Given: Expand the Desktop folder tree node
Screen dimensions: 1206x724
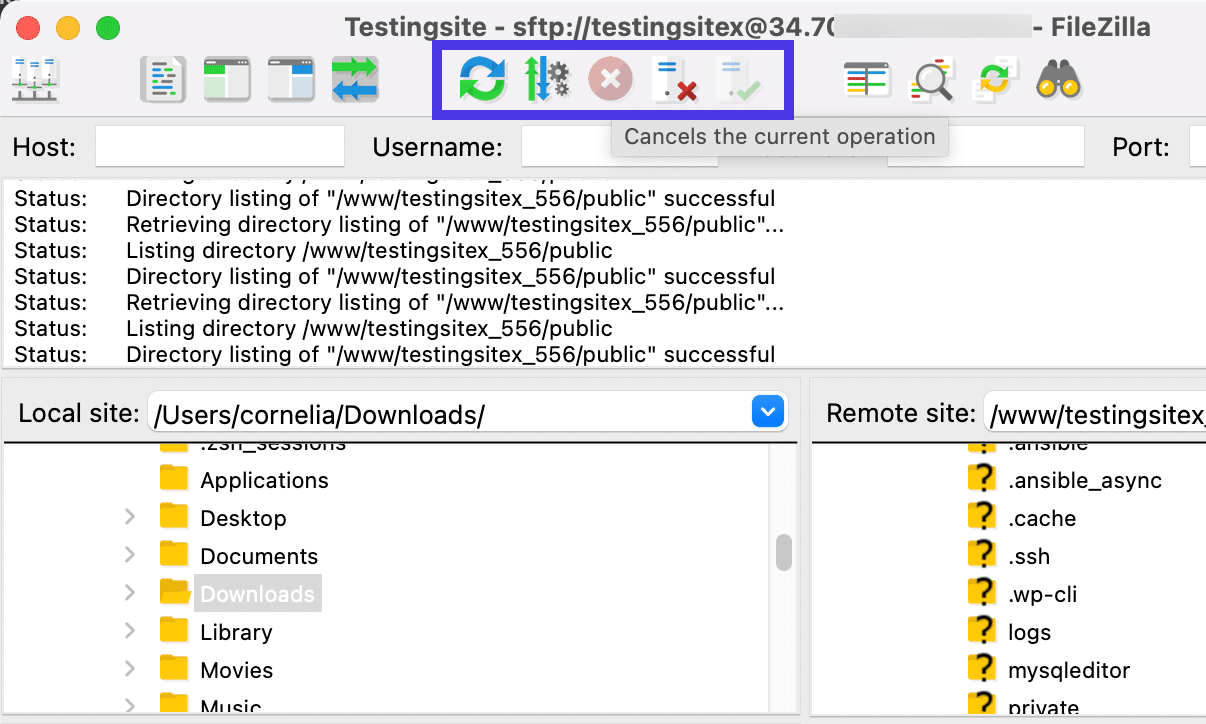Looking at the screenshot, I should click(x=129, y=518).
